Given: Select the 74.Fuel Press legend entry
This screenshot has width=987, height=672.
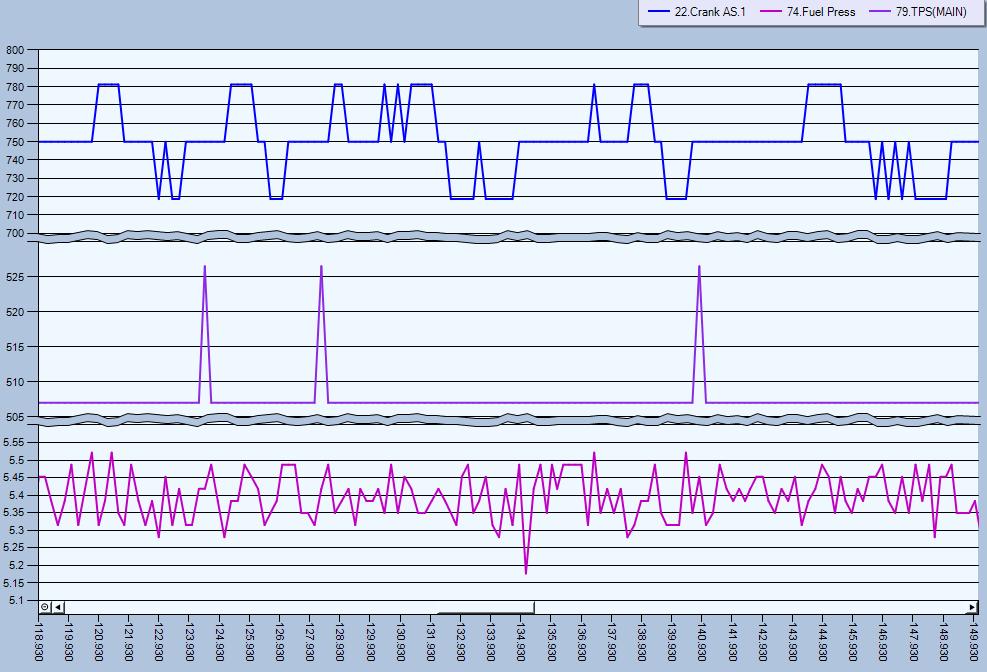Looking at the screenshot, I should (x=808, y=11).
